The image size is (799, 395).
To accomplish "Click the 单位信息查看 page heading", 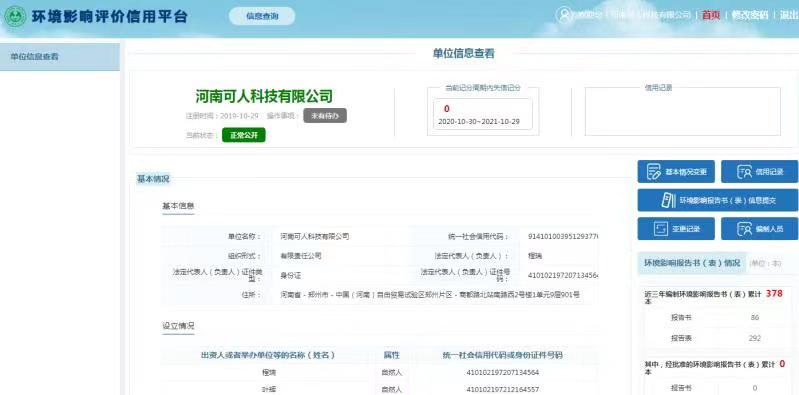I will click(463, 54).
